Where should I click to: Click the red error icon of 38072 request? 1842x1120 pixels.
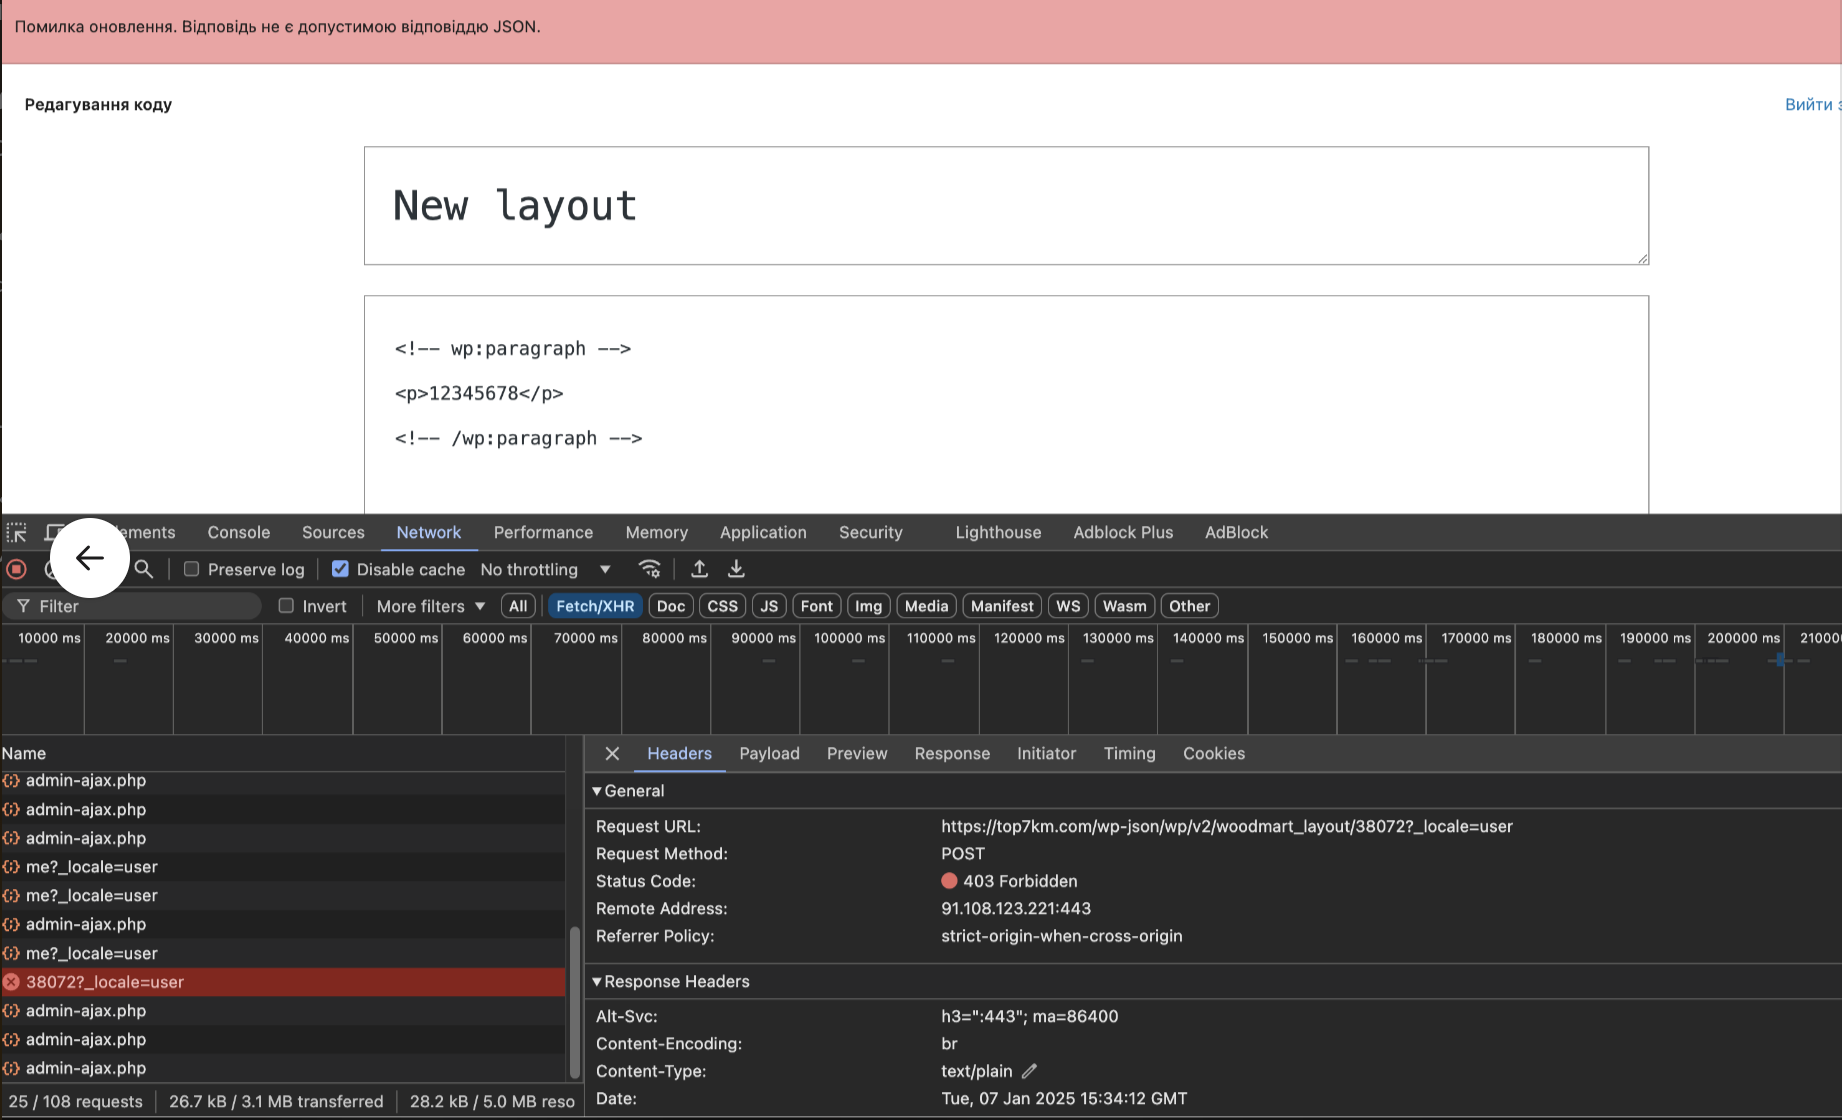[x=12, y=982]
